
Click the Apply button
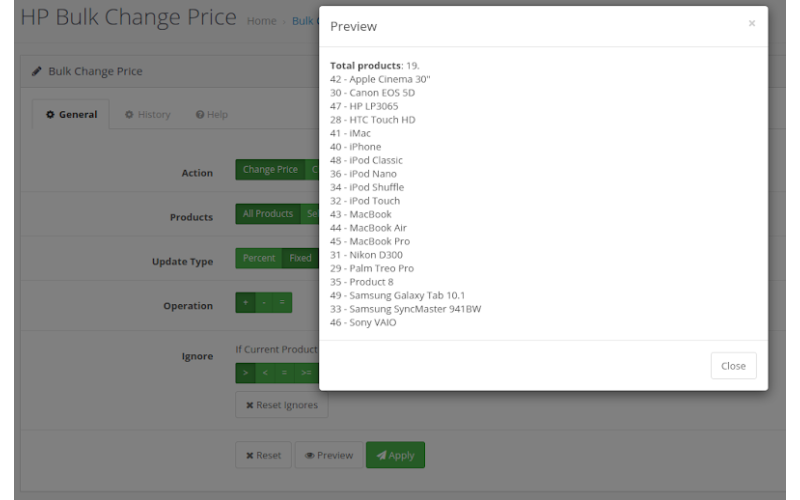click(395, 455)
